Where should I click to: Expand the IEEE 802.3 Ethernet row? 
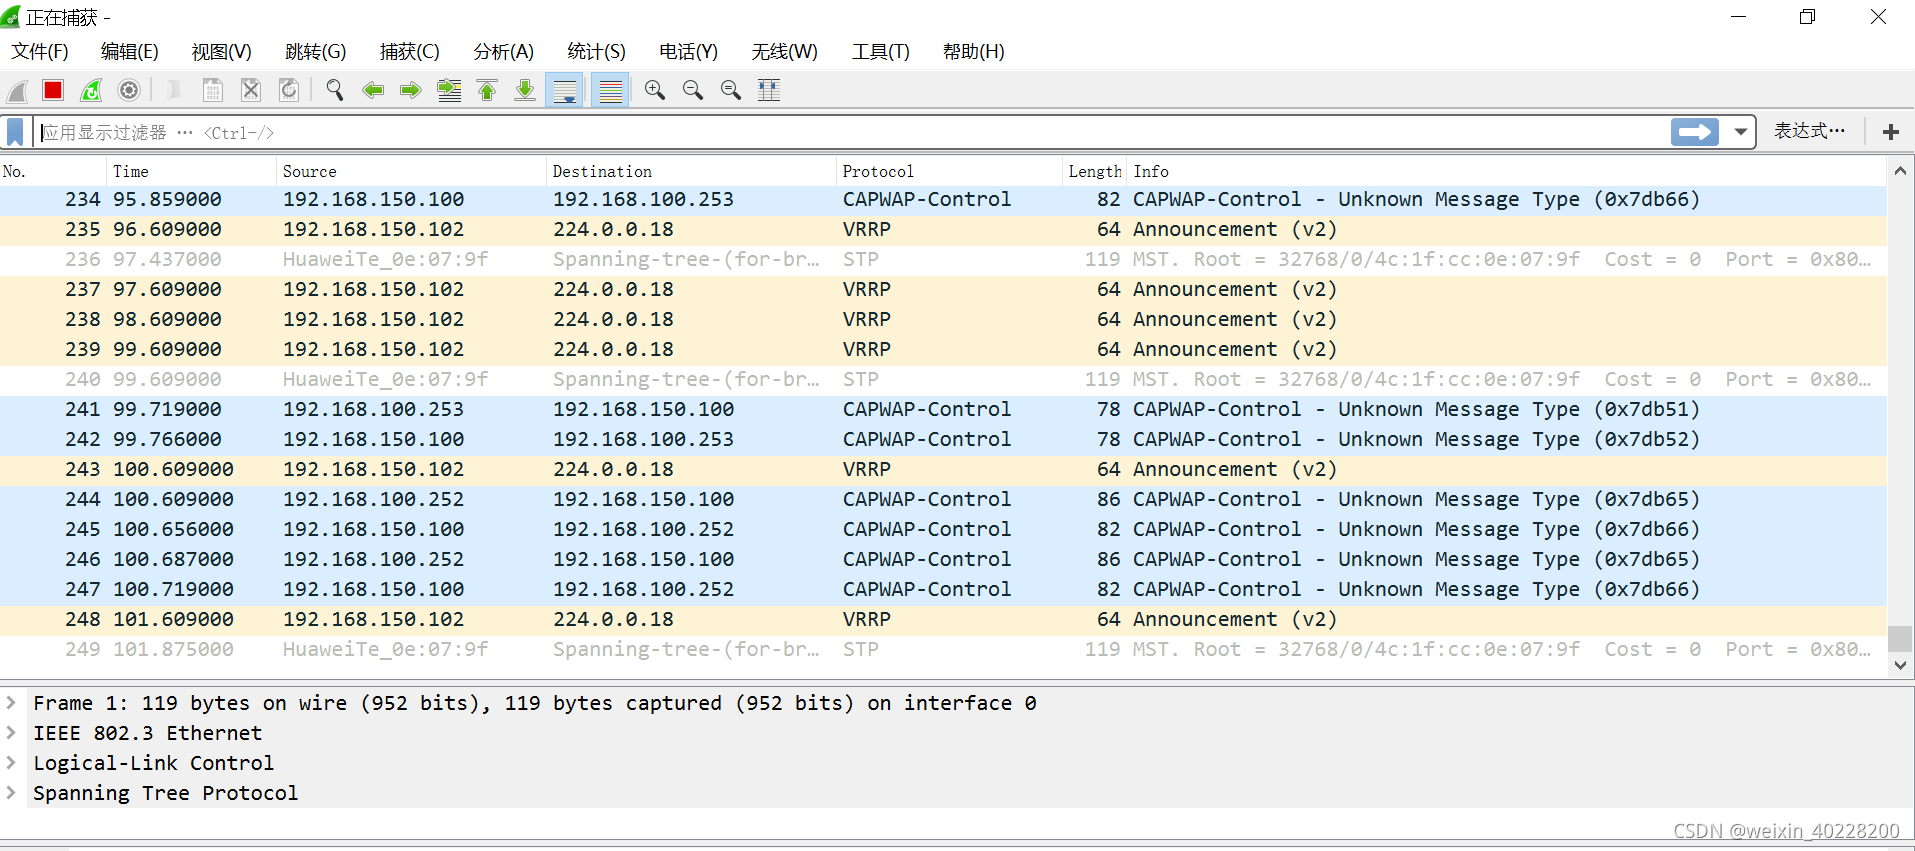pos(11,733)
